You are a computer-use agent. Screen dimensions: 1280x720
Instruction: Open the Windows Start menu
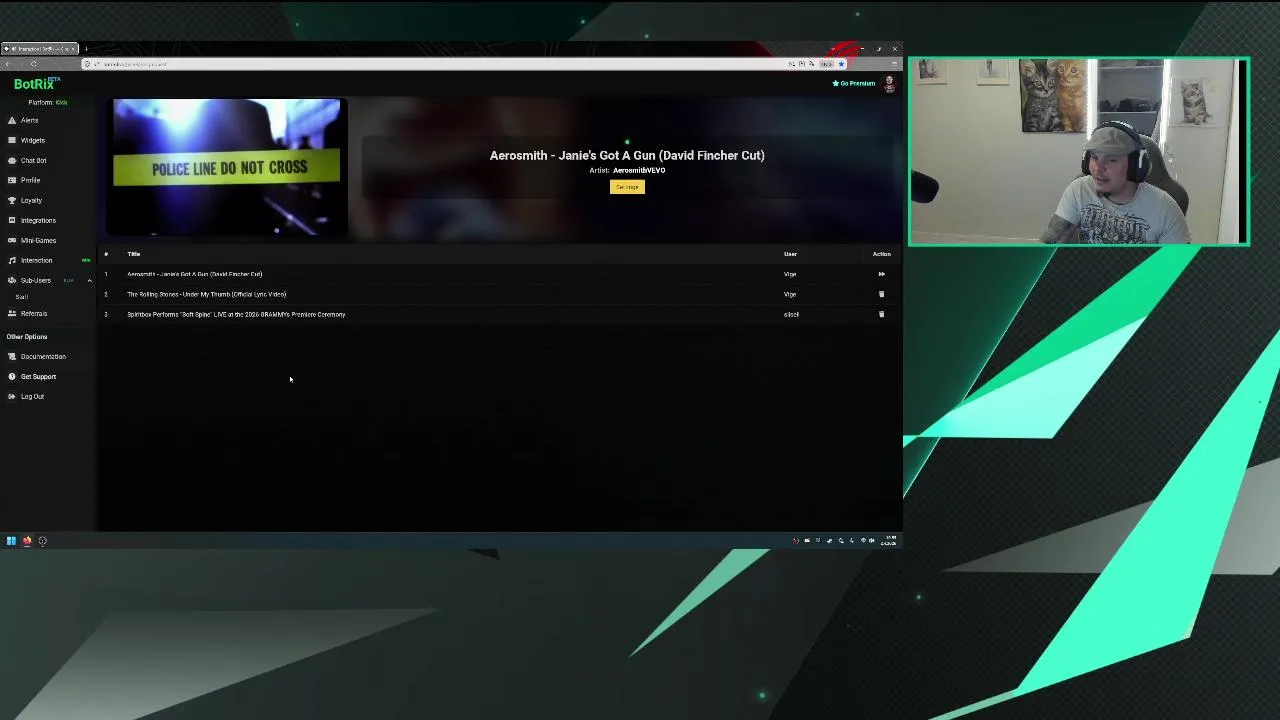[11, 541]
